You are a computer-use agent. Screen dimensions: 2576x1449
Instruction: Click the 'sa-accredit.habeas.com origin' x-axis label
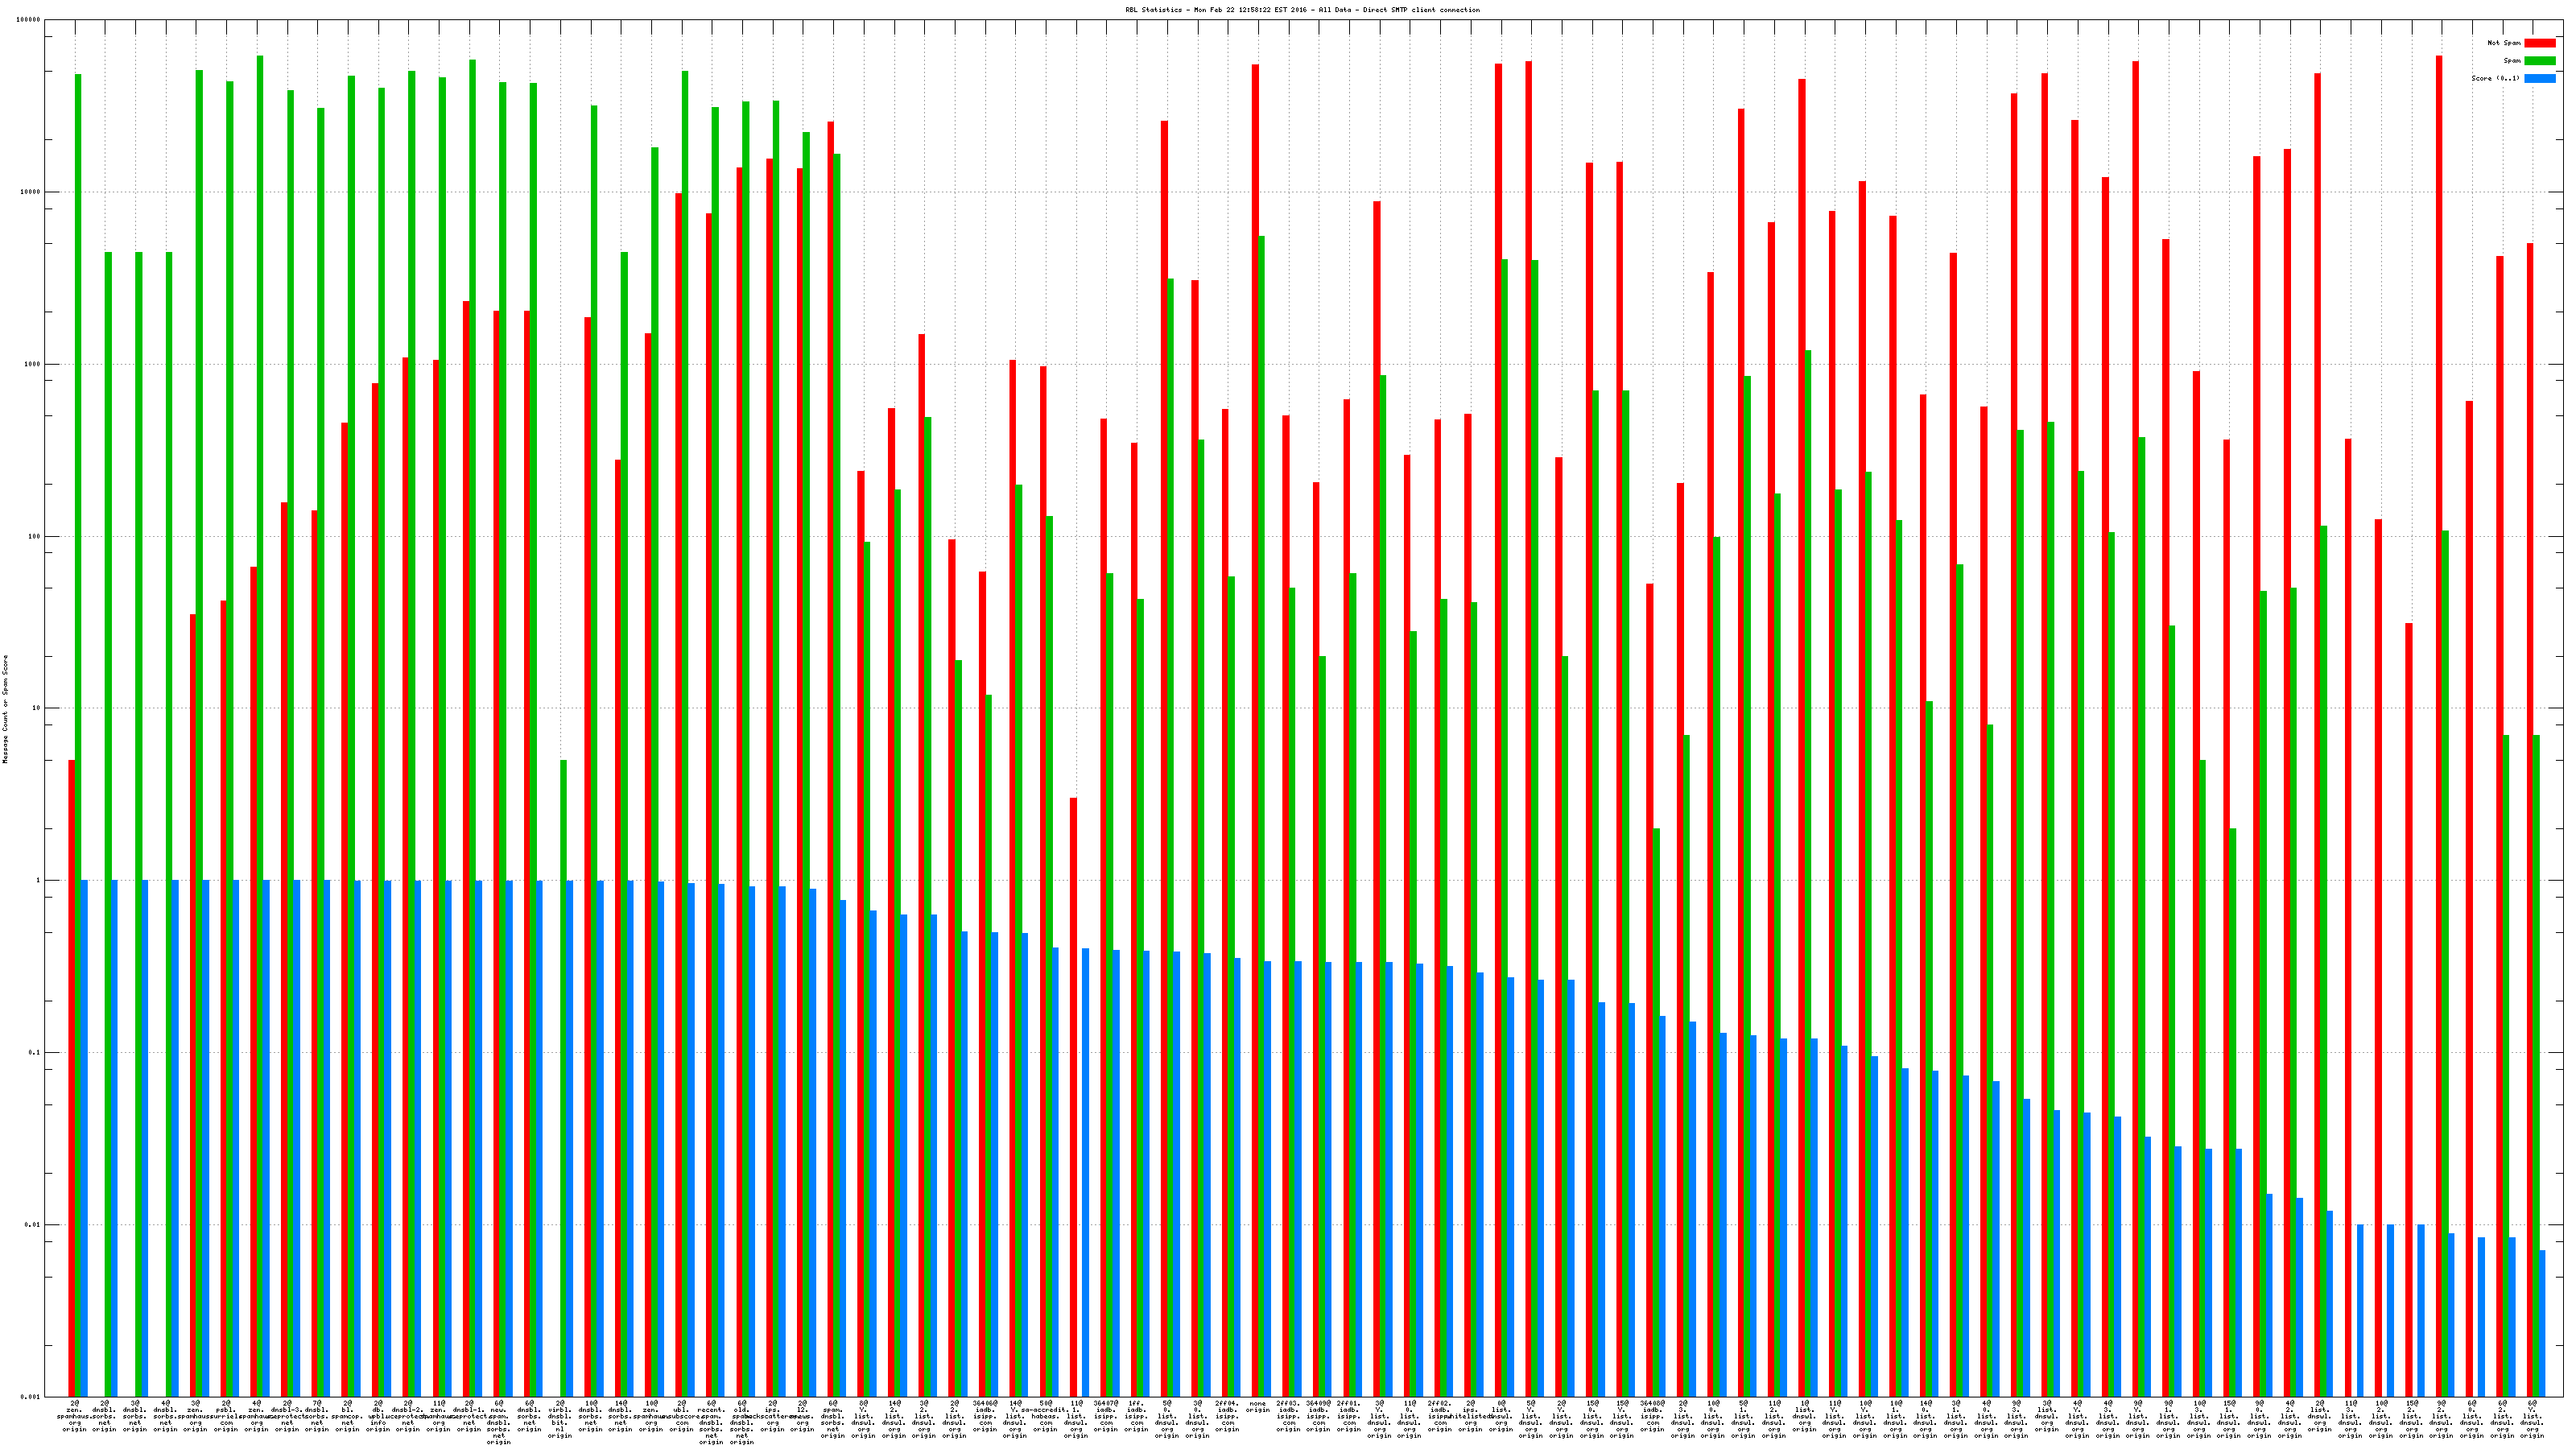[x=1045, y=1415]
